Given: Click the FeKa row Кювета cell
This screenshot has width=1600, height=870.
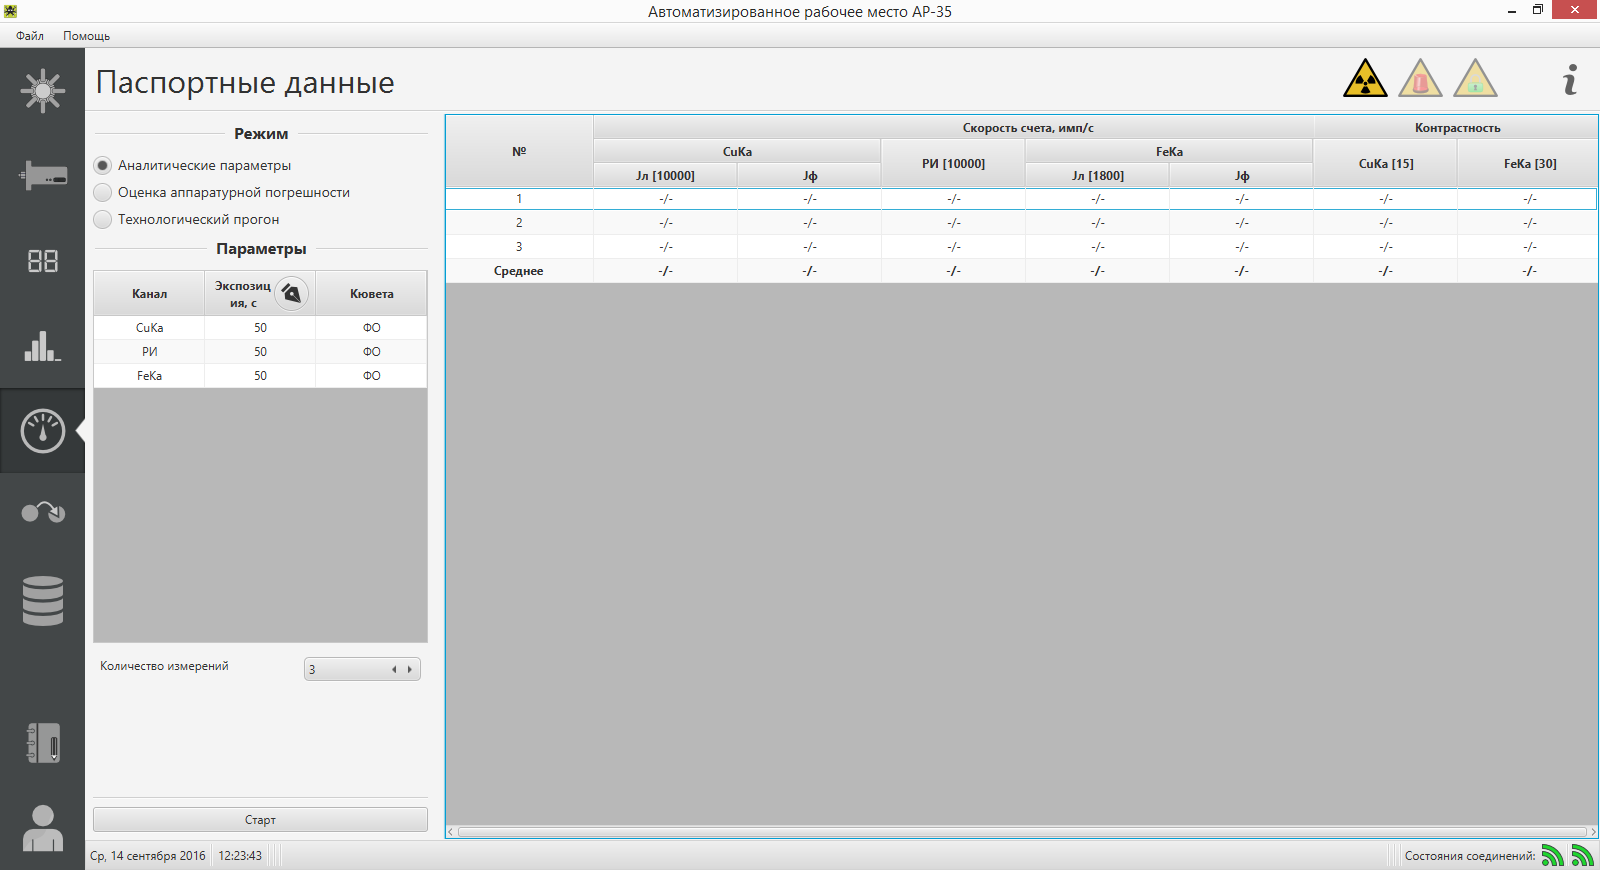Looking at the screenshot, I should (371, 376).
